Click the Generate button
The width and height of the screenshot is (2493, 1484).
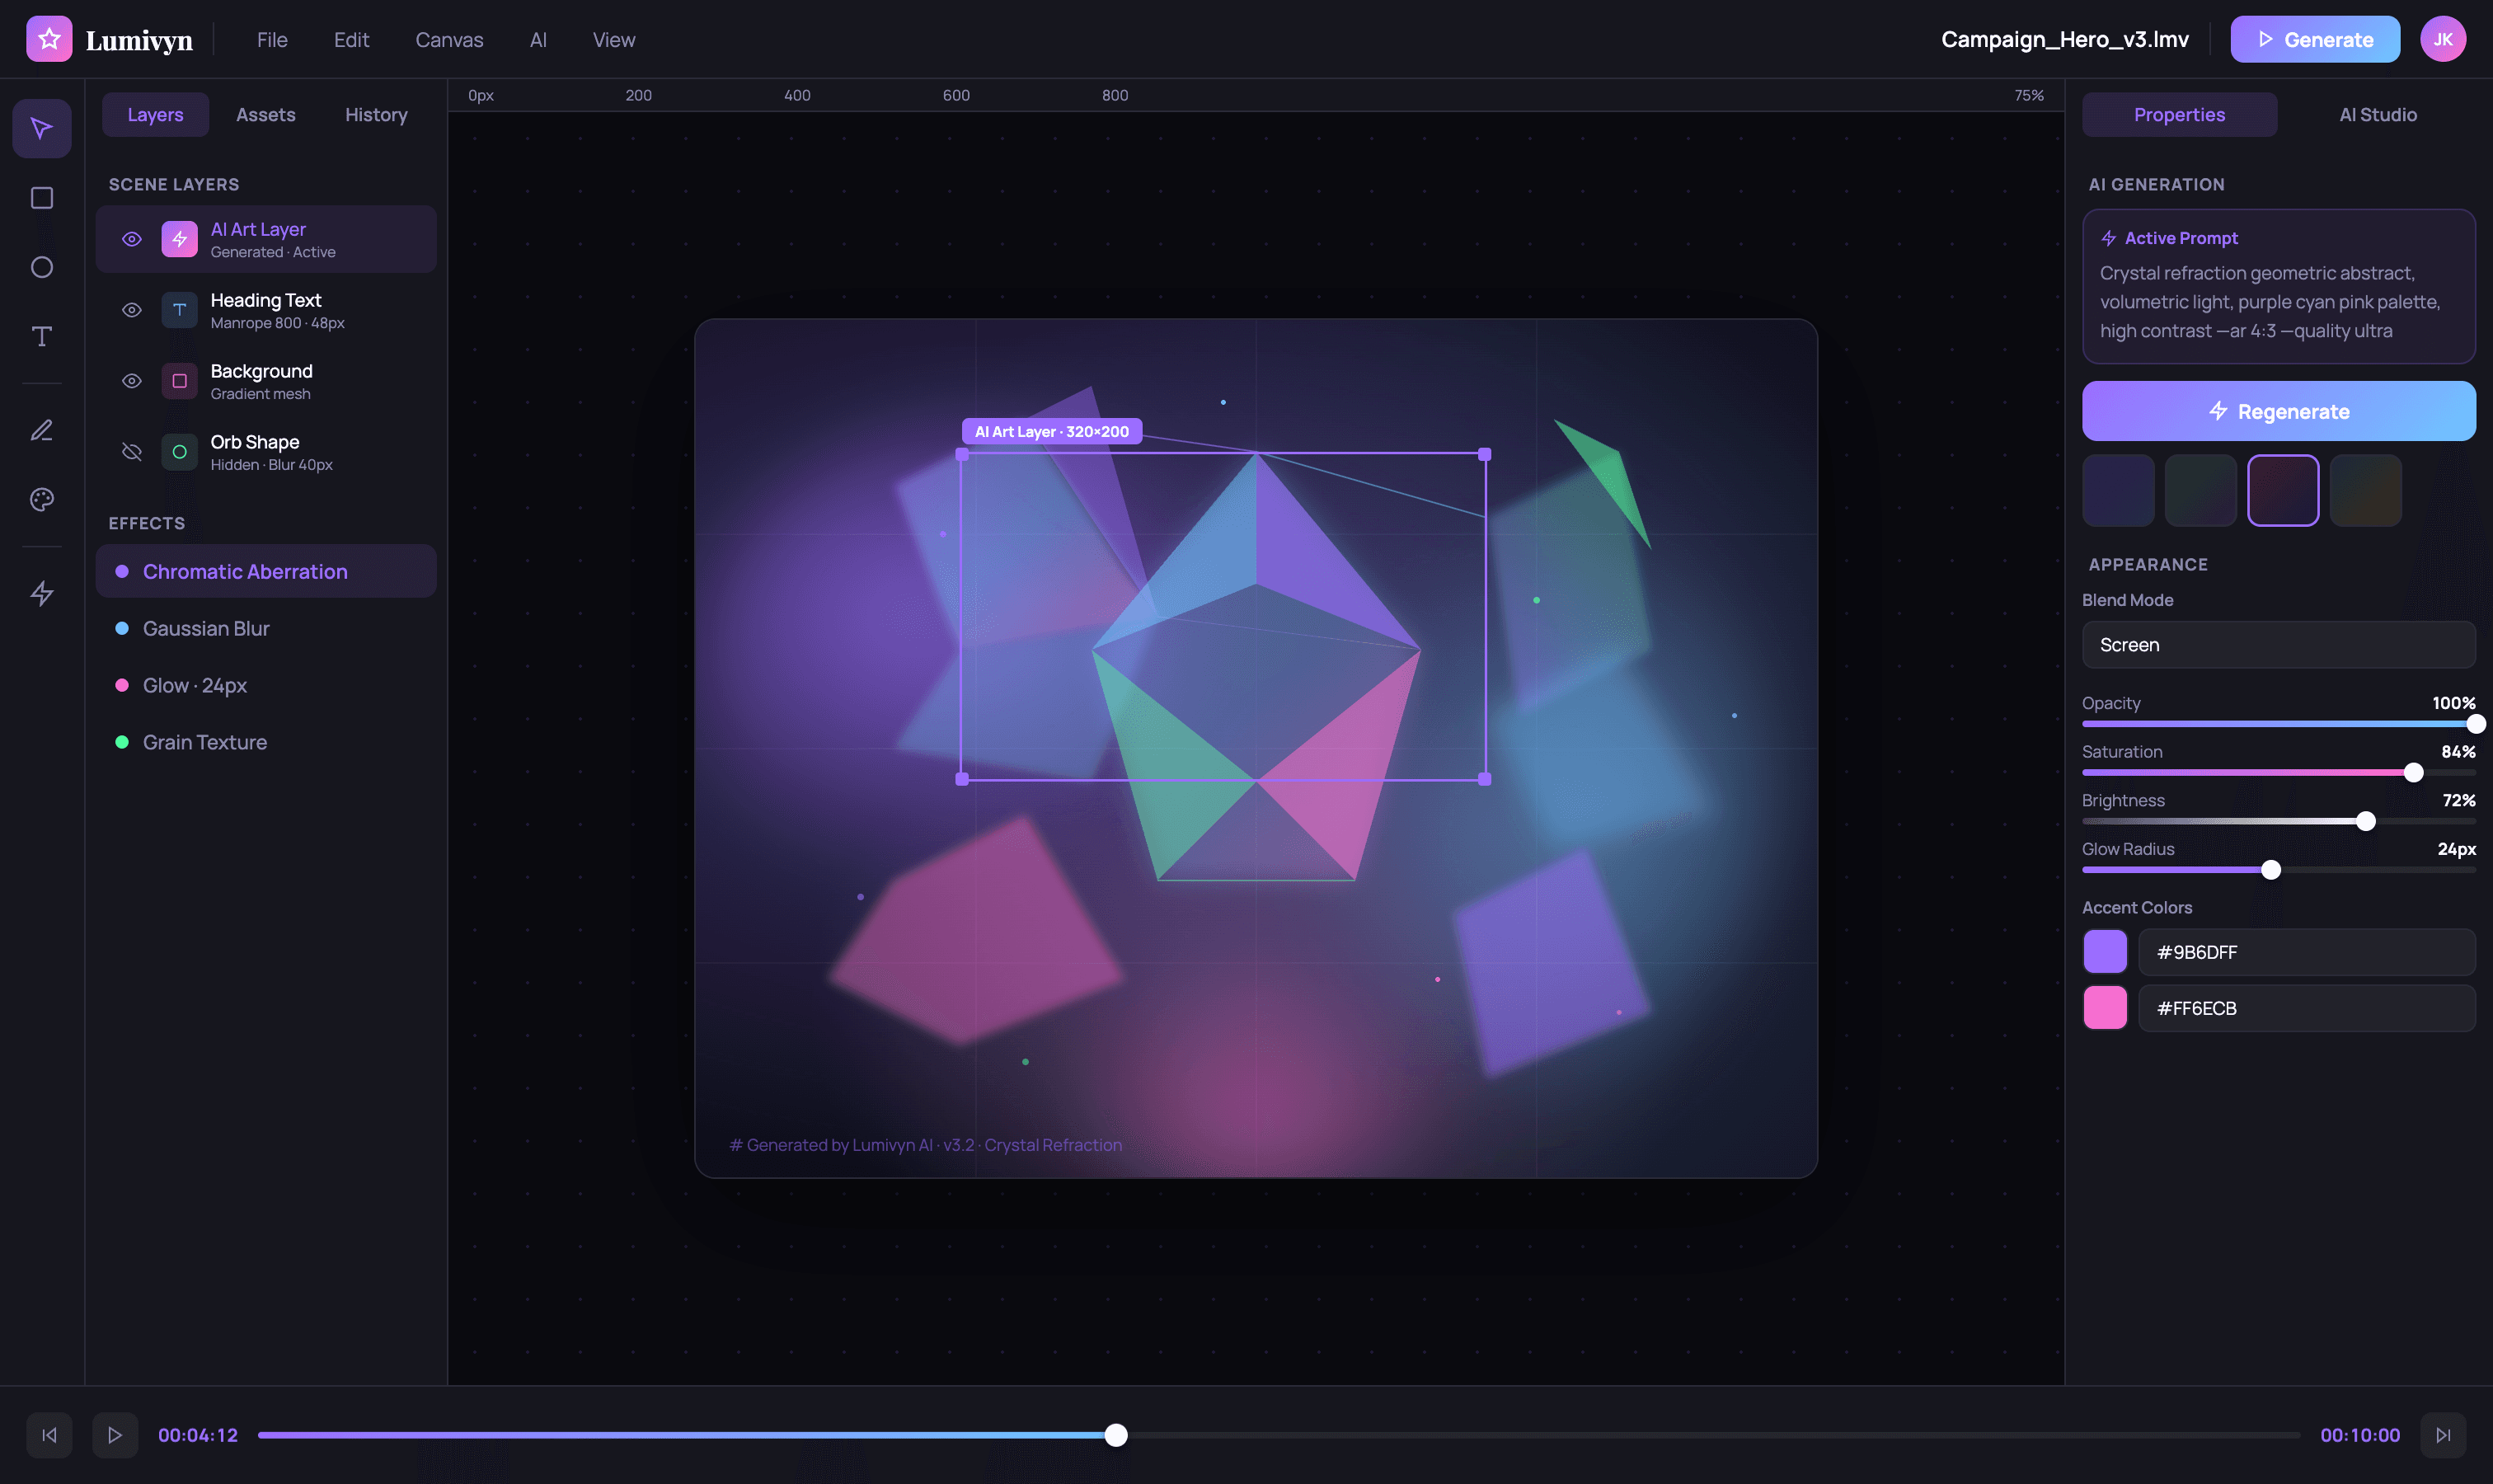click(2313, 39)
